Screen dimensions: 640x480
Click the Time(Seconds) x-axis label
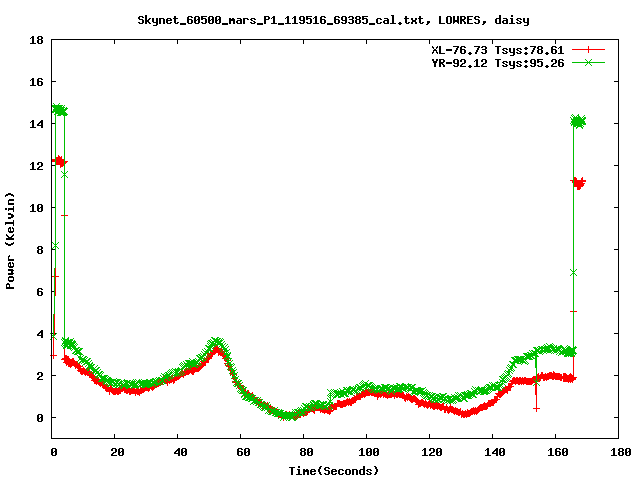click(333, 471)
